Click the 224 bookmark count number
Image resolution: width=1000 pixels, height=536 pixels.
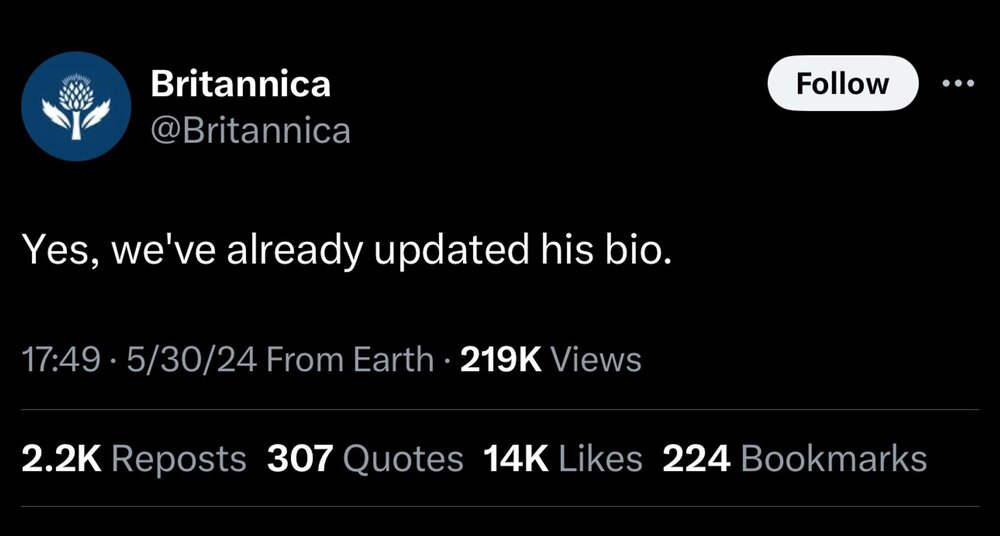697,459
